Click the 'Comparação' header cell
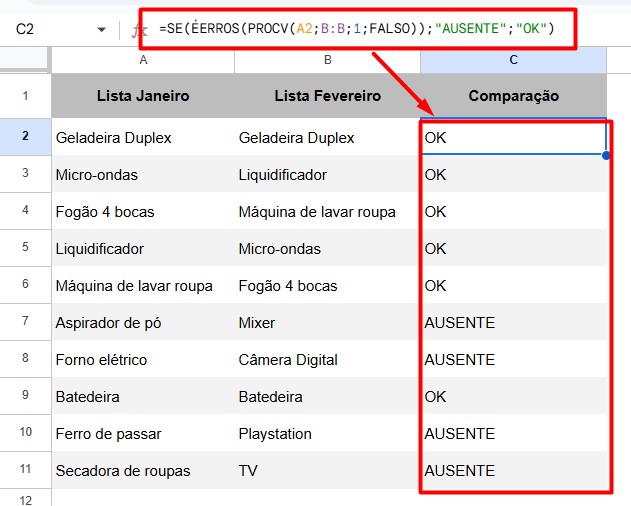Image resolution: width=631 pixels, height=506 pixels. point(513,96)
